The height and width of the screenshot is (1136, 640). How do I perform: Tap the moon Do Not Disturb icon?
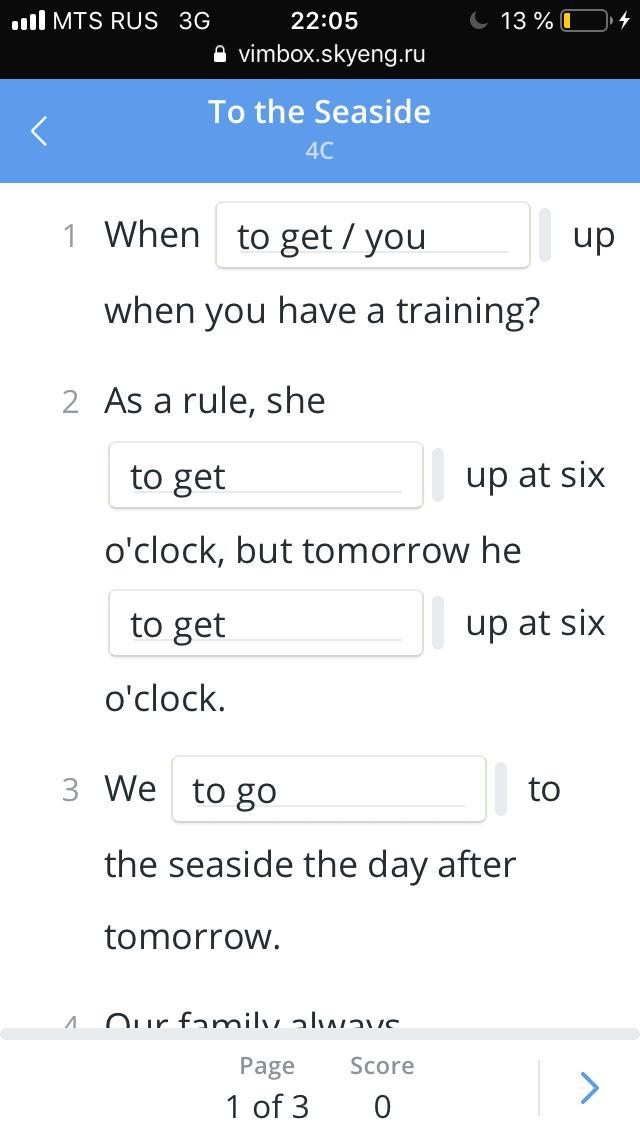click(x=478, y=20)
